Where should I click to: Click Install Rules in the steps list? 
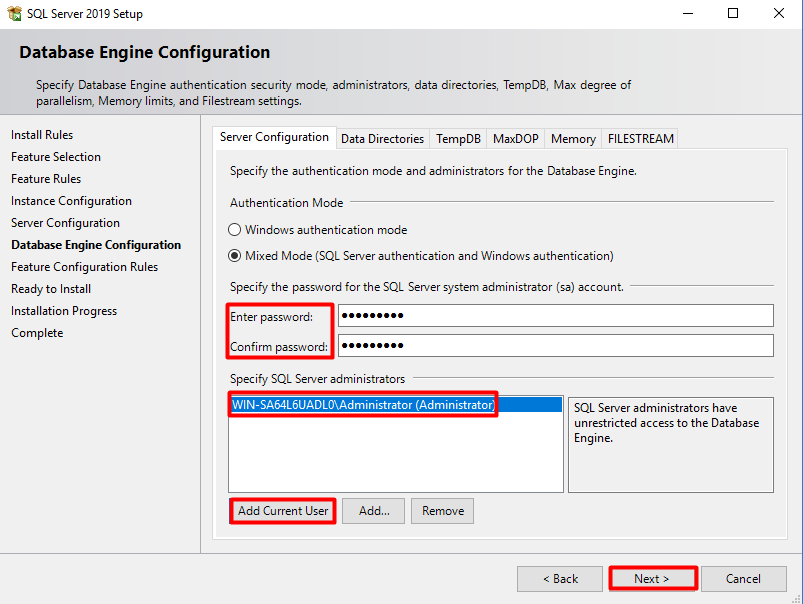coord(42,135)
